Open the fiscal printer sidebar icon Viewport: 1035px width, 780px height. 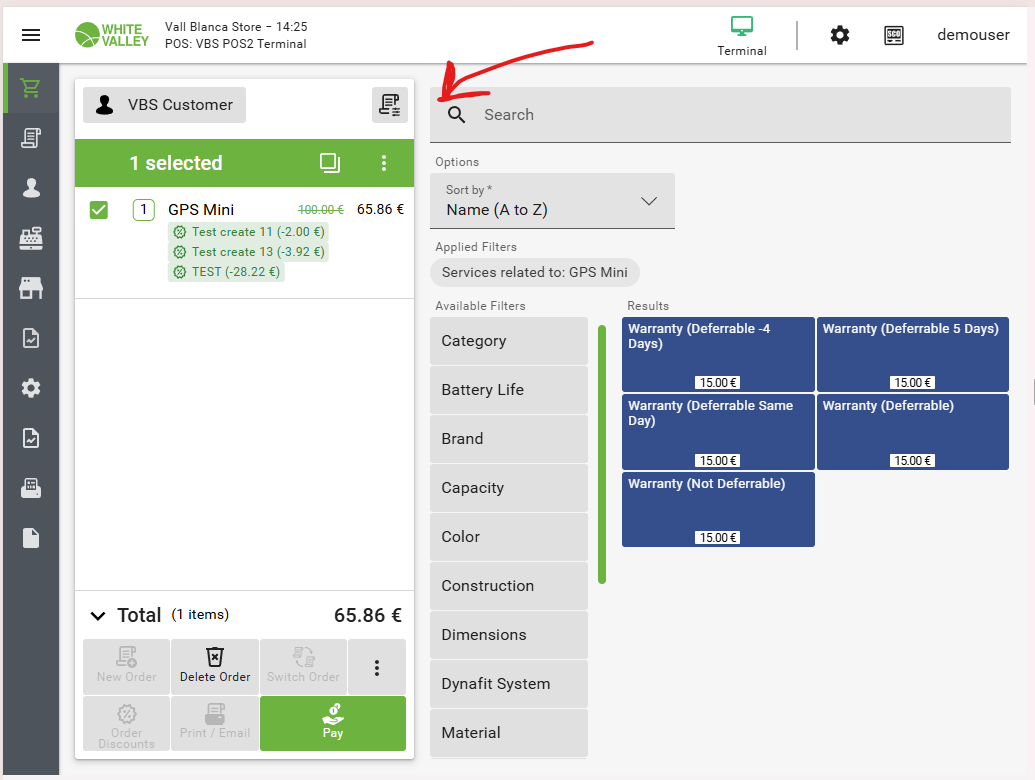[30, 488]
